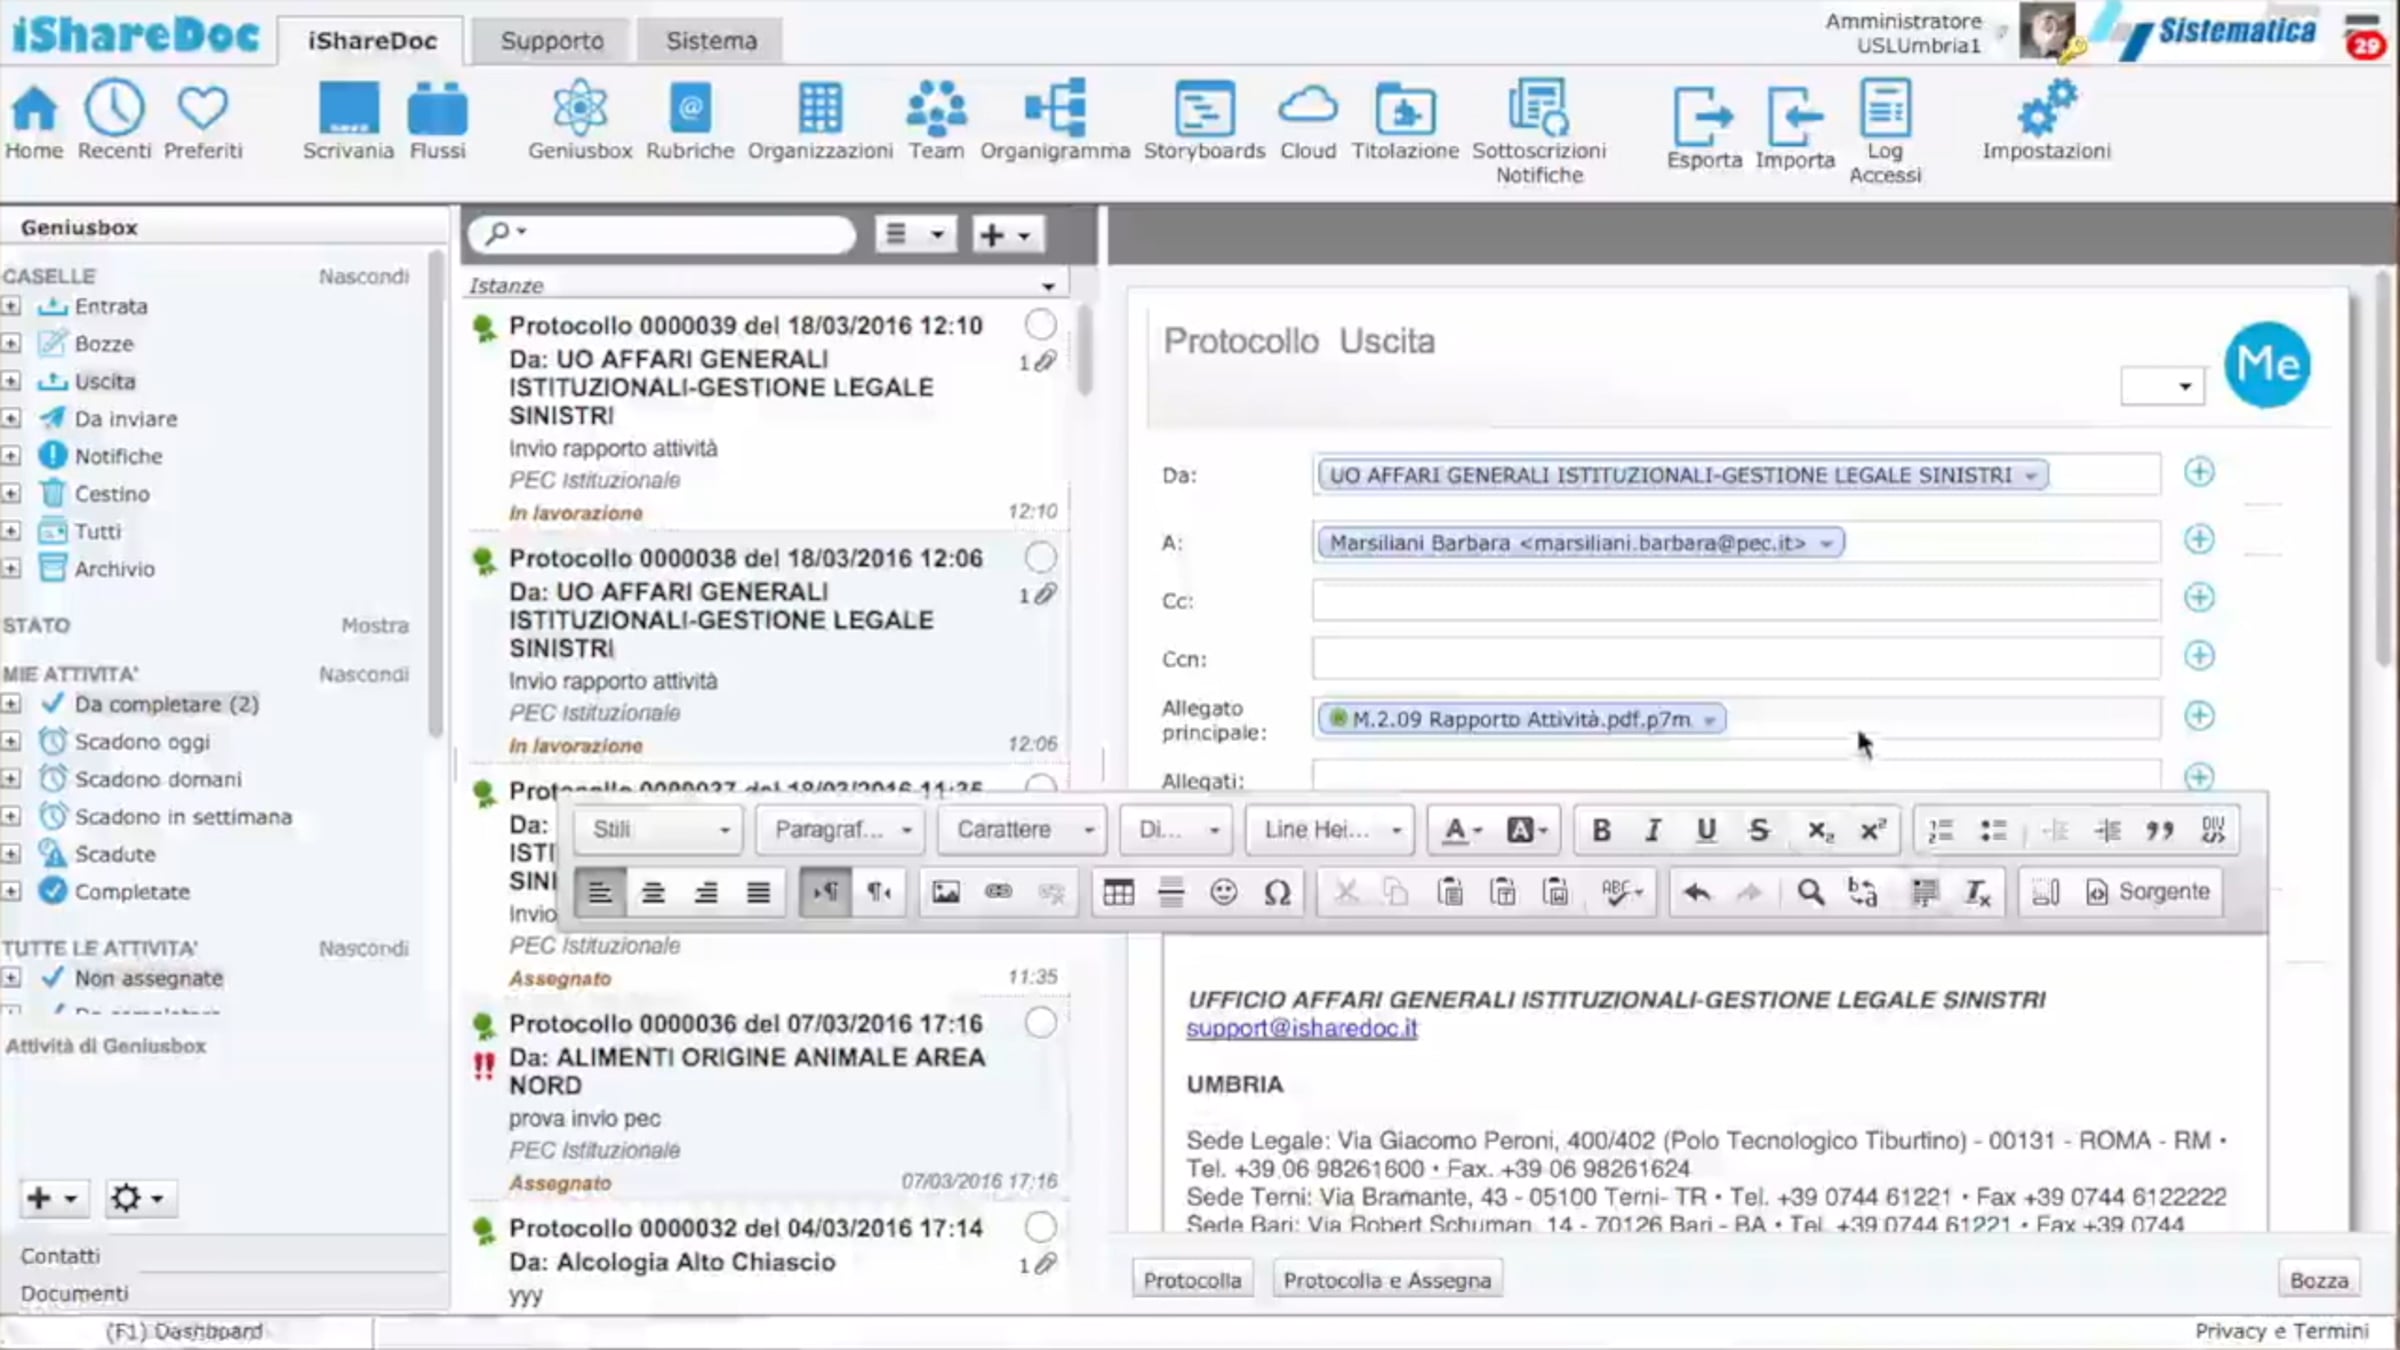Screen dimensions: 2400x1350
Task: Insert a table using editor table icon
Action: click(1118, 892)
